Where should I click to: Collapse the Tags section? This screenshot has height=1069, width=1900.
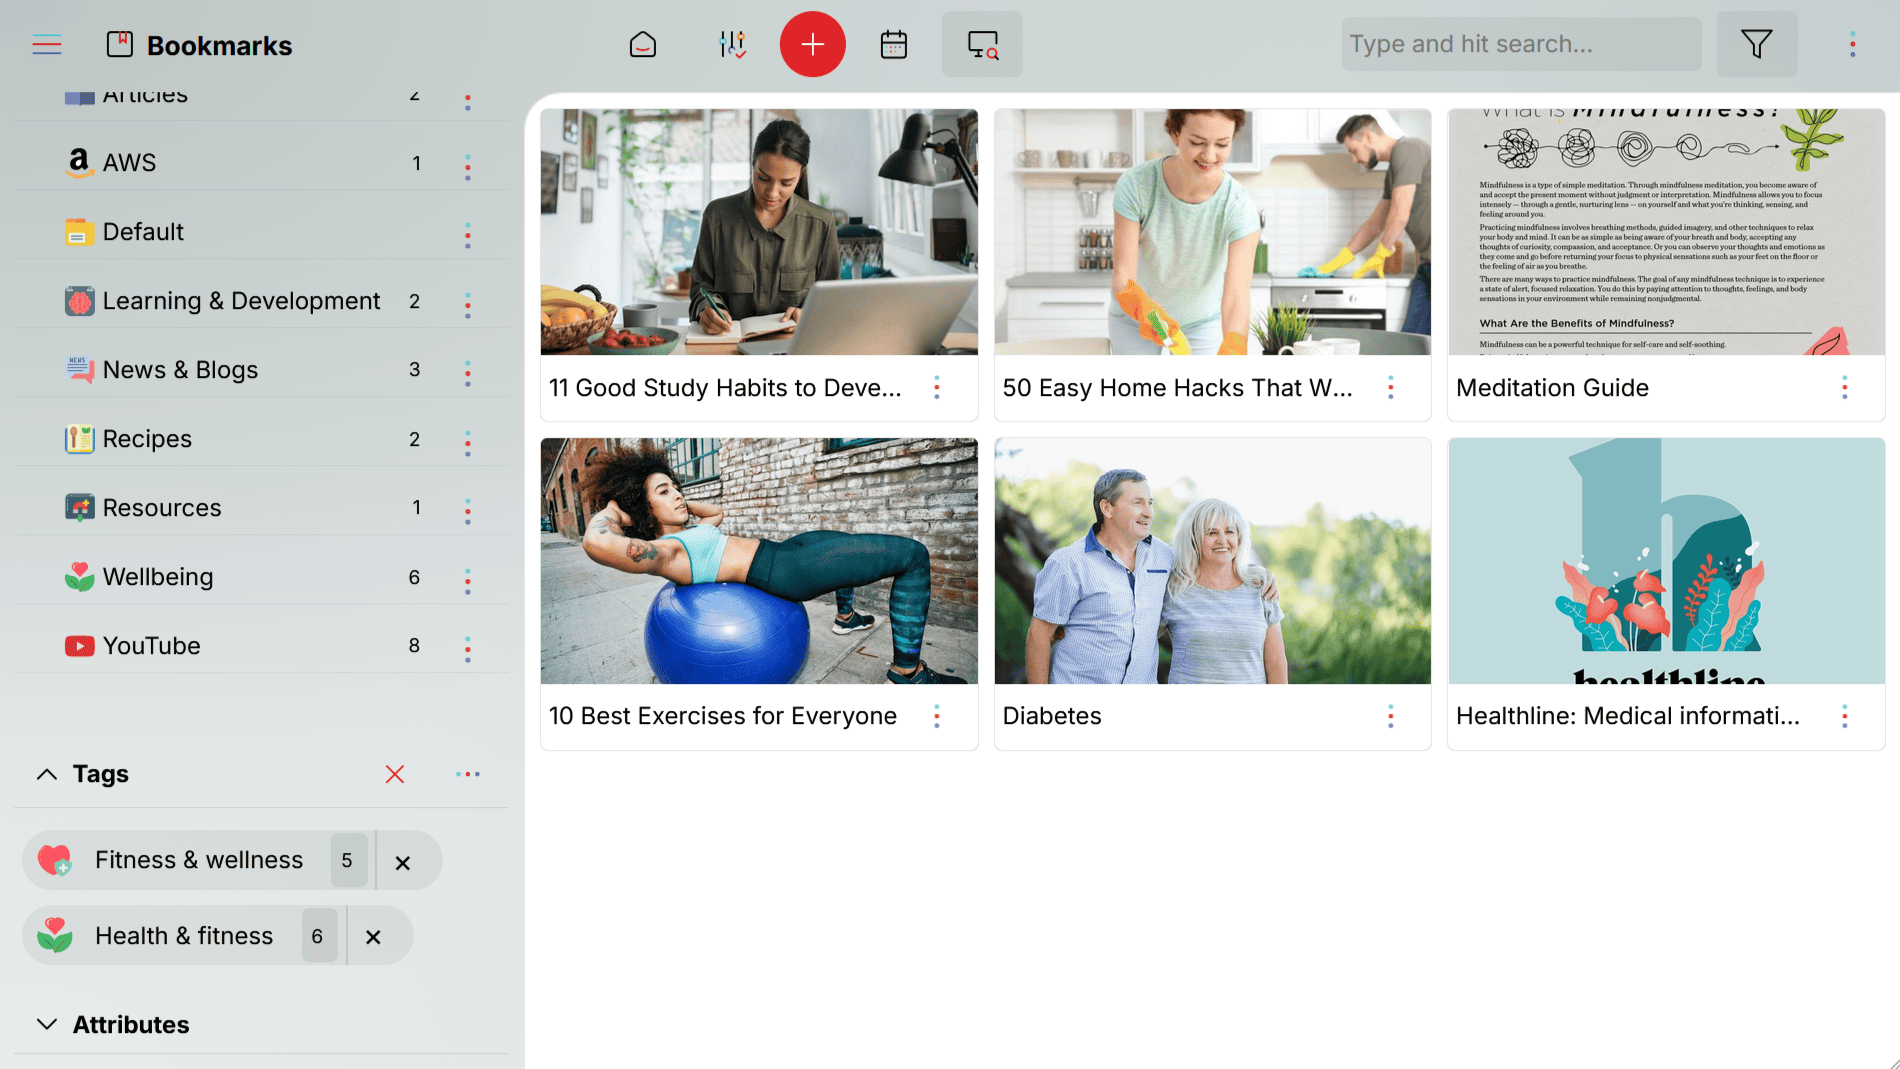pos(45,773)
